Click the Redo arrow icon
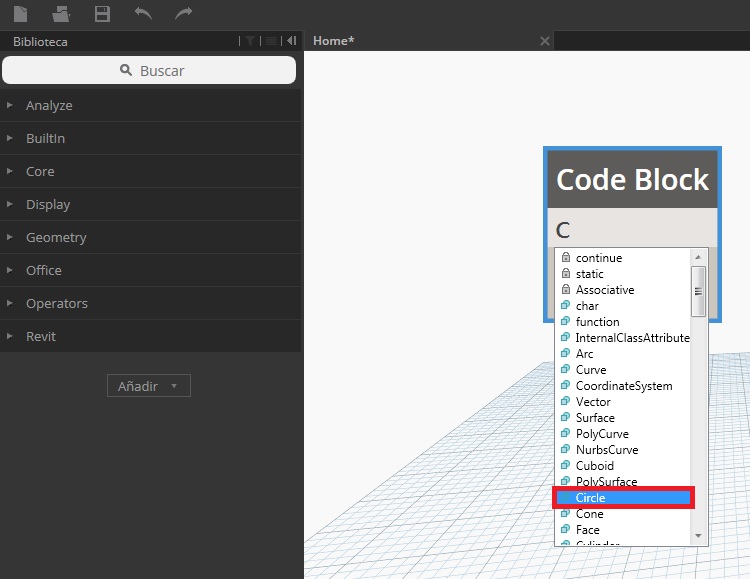This screenshot has height=579, width=750. 183,14
